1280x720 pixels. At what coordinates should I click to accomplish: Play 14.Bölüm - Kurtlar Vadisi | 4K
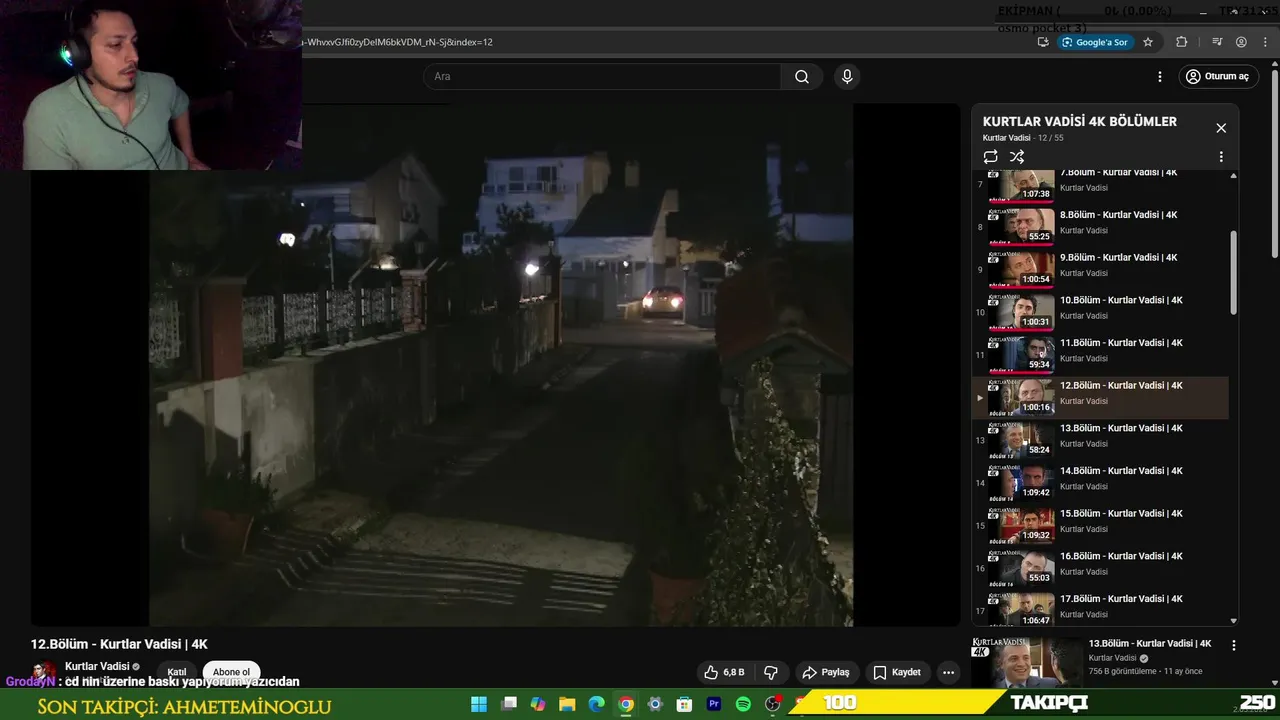pos(1121,471)
